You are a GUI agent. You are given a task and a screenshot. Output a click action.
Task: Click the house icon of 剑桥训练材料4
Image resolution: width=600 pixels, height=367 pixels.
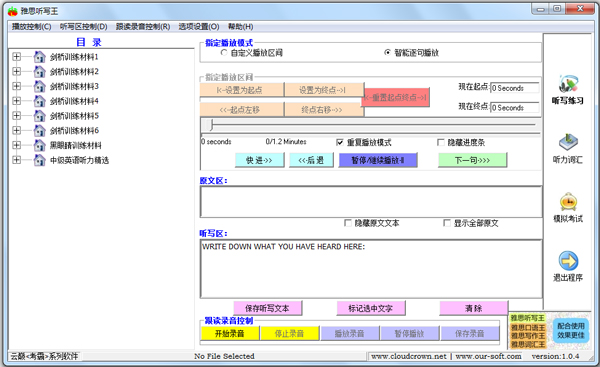tap(39, 101)
